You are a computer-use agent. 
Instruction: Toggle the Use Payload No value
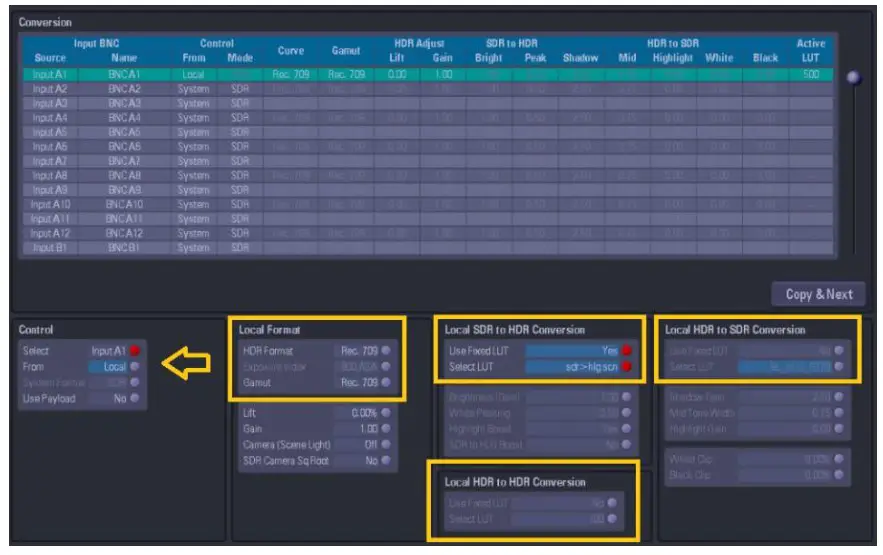(108, 399)
